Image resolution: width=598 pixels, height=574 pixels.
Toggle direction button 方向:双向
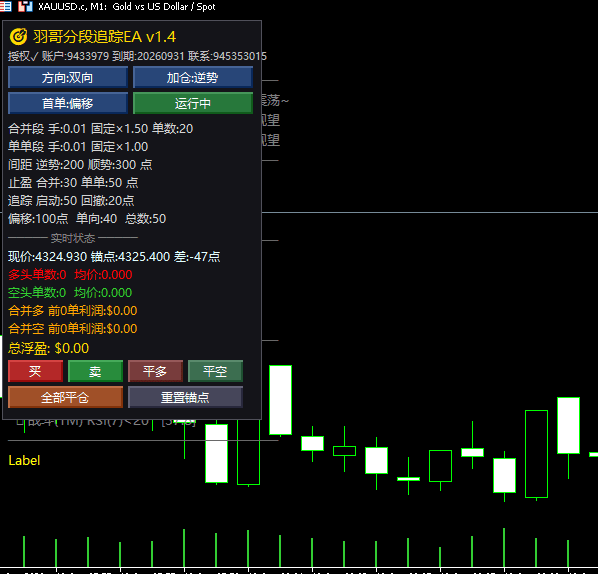(68, 77)
